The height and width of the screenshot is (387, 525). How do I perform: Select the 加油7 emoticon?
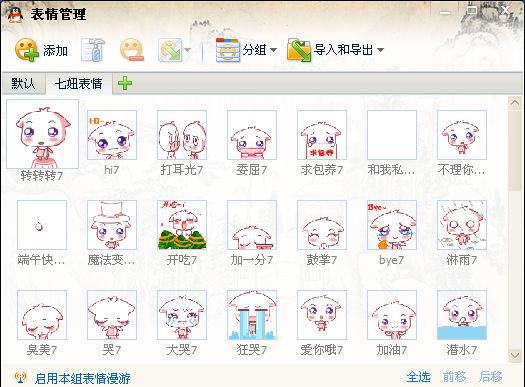point(392,315)
